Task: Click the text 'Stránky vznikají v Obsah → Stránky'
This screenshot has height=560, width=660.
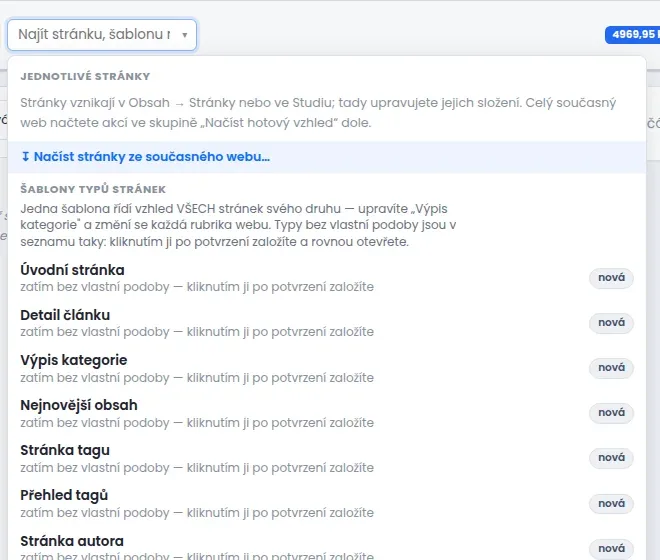Action: tap(128, 103)
